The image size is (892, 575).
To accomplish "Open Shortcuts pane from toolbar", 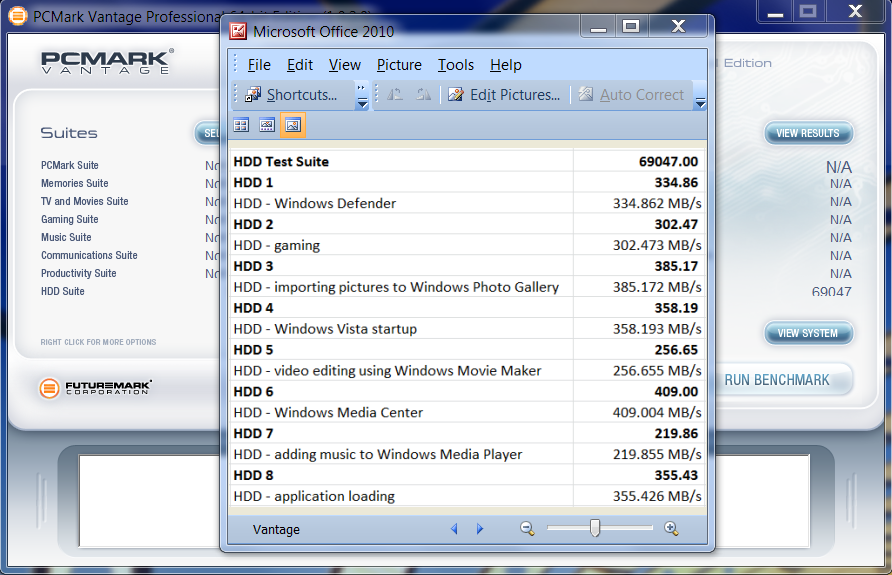I will 292,95.
